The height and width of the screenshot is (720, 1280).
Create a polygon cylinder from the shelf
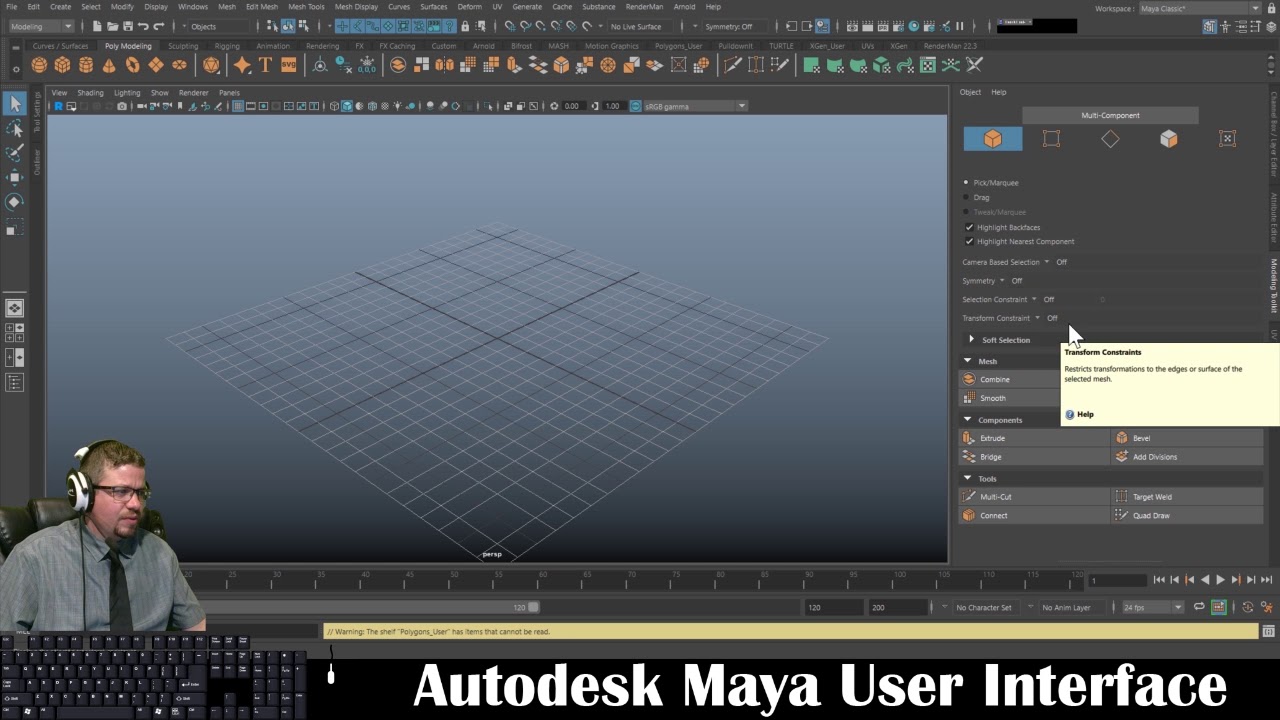click(x=86, y=65)
